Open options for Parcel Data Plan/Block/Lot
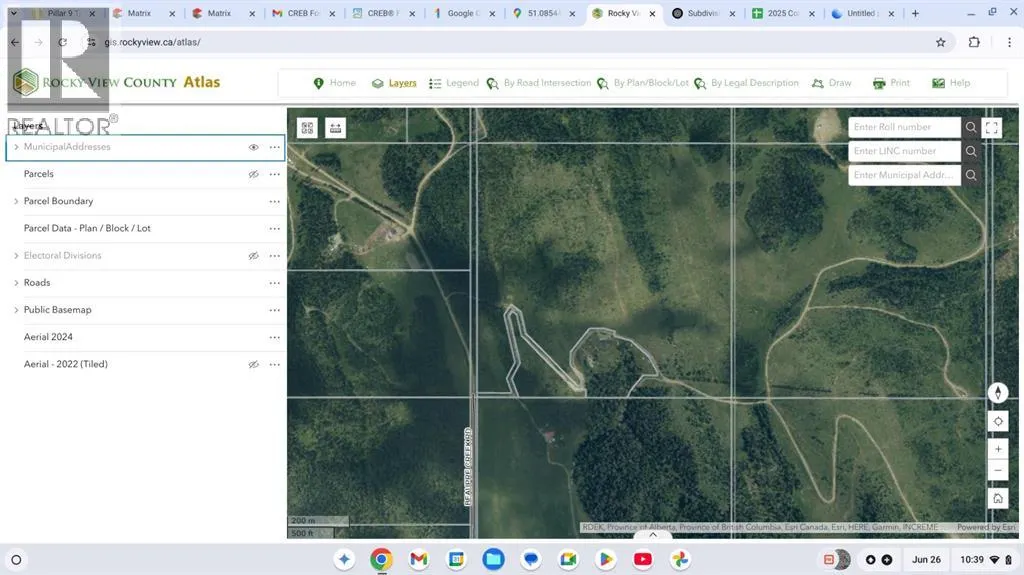The height and width of the screenshot is (575, 1024). pos(275,229)
